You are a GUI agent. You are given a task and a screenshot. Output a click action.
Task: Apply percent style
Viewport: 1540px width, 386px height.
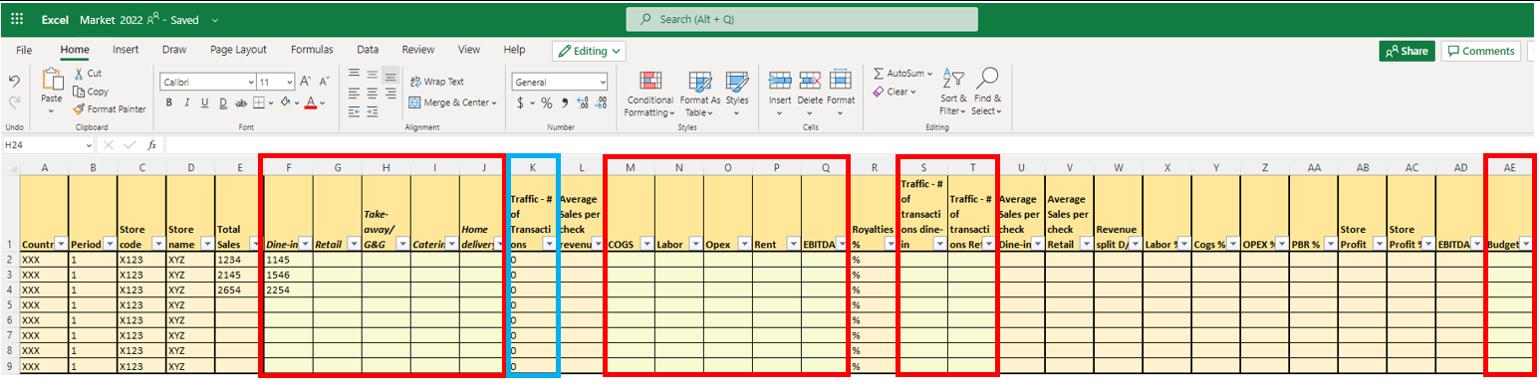(546, 102)
